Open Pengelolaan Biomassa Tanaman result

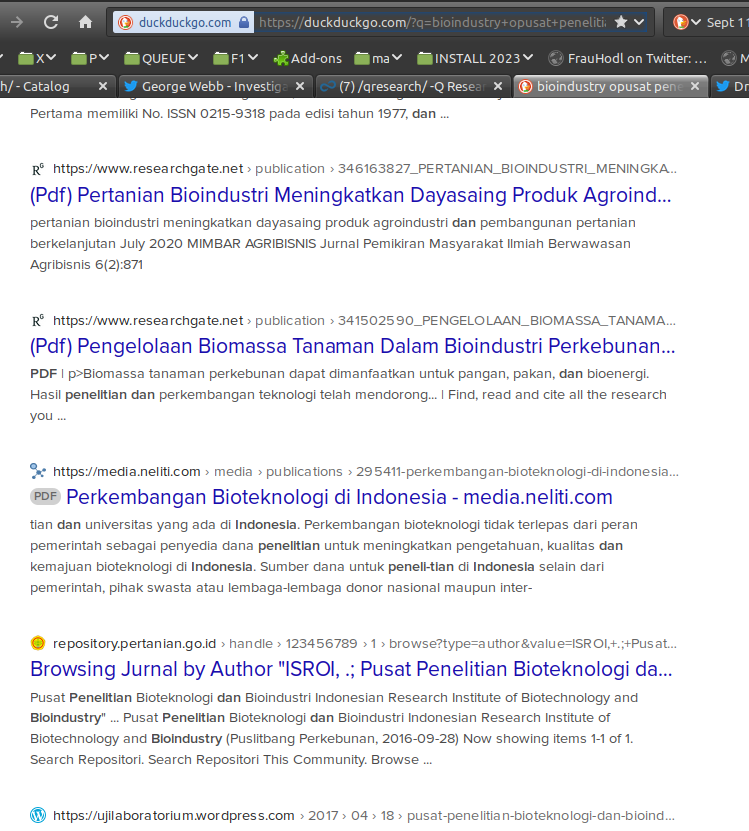(353, 346)
